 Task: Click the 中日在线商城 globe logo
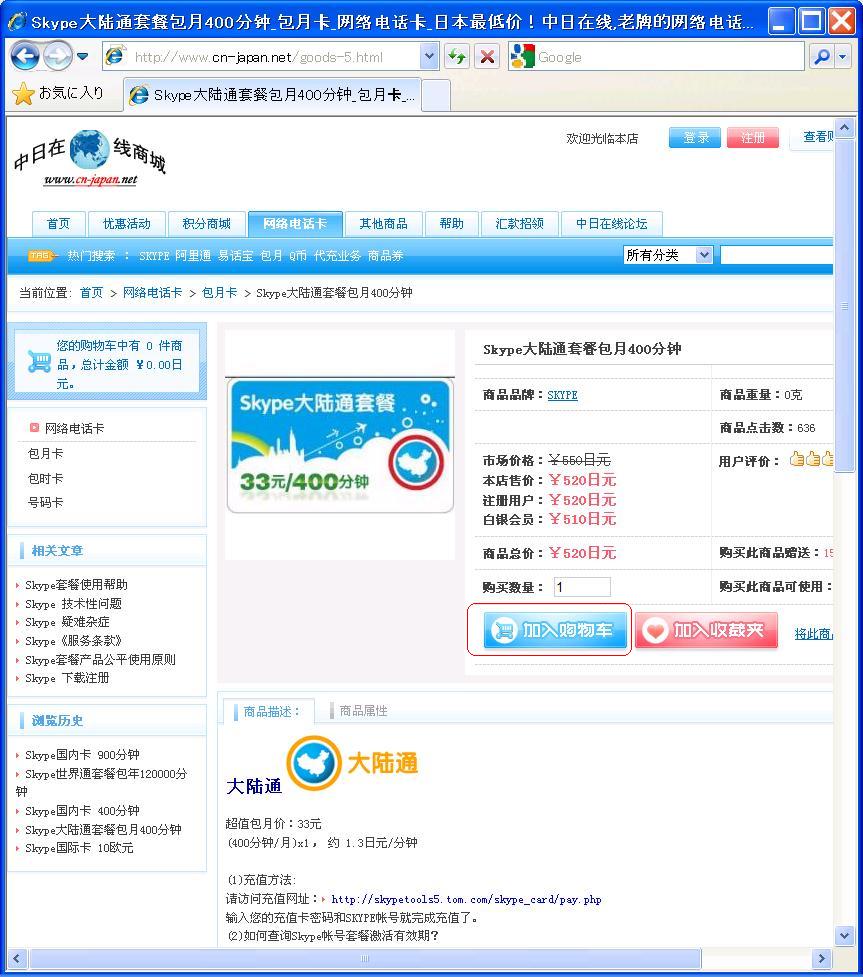[89, 150]
